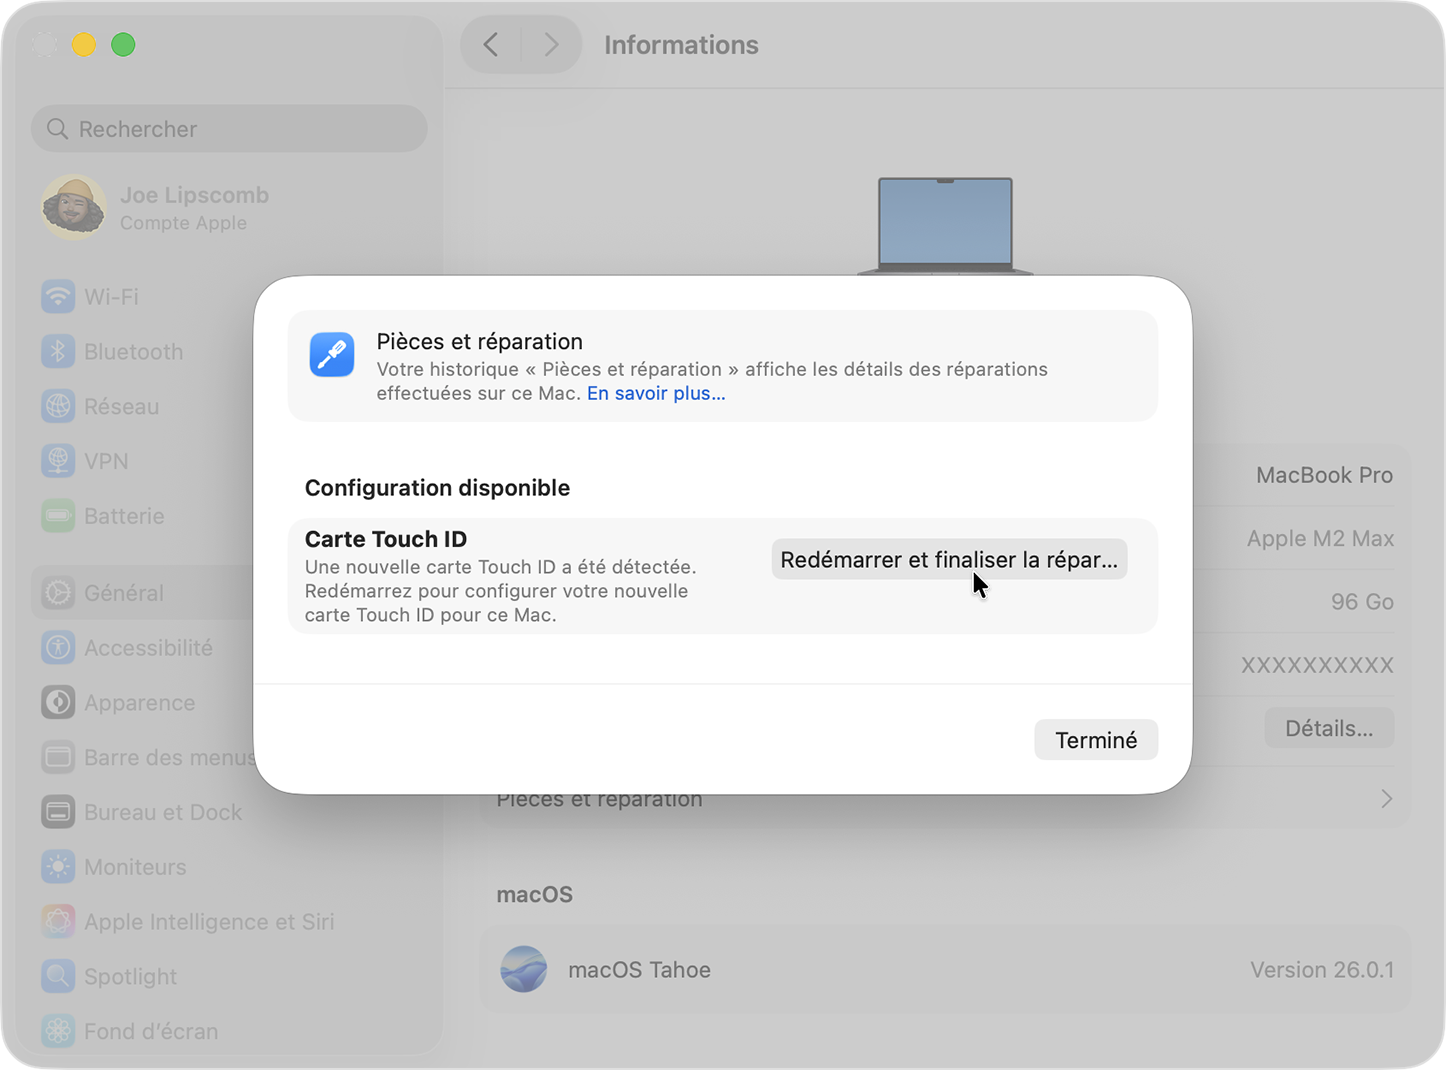Click the Détails… button
This screenshot has height=1070, width=1446.
[1329, 729]
